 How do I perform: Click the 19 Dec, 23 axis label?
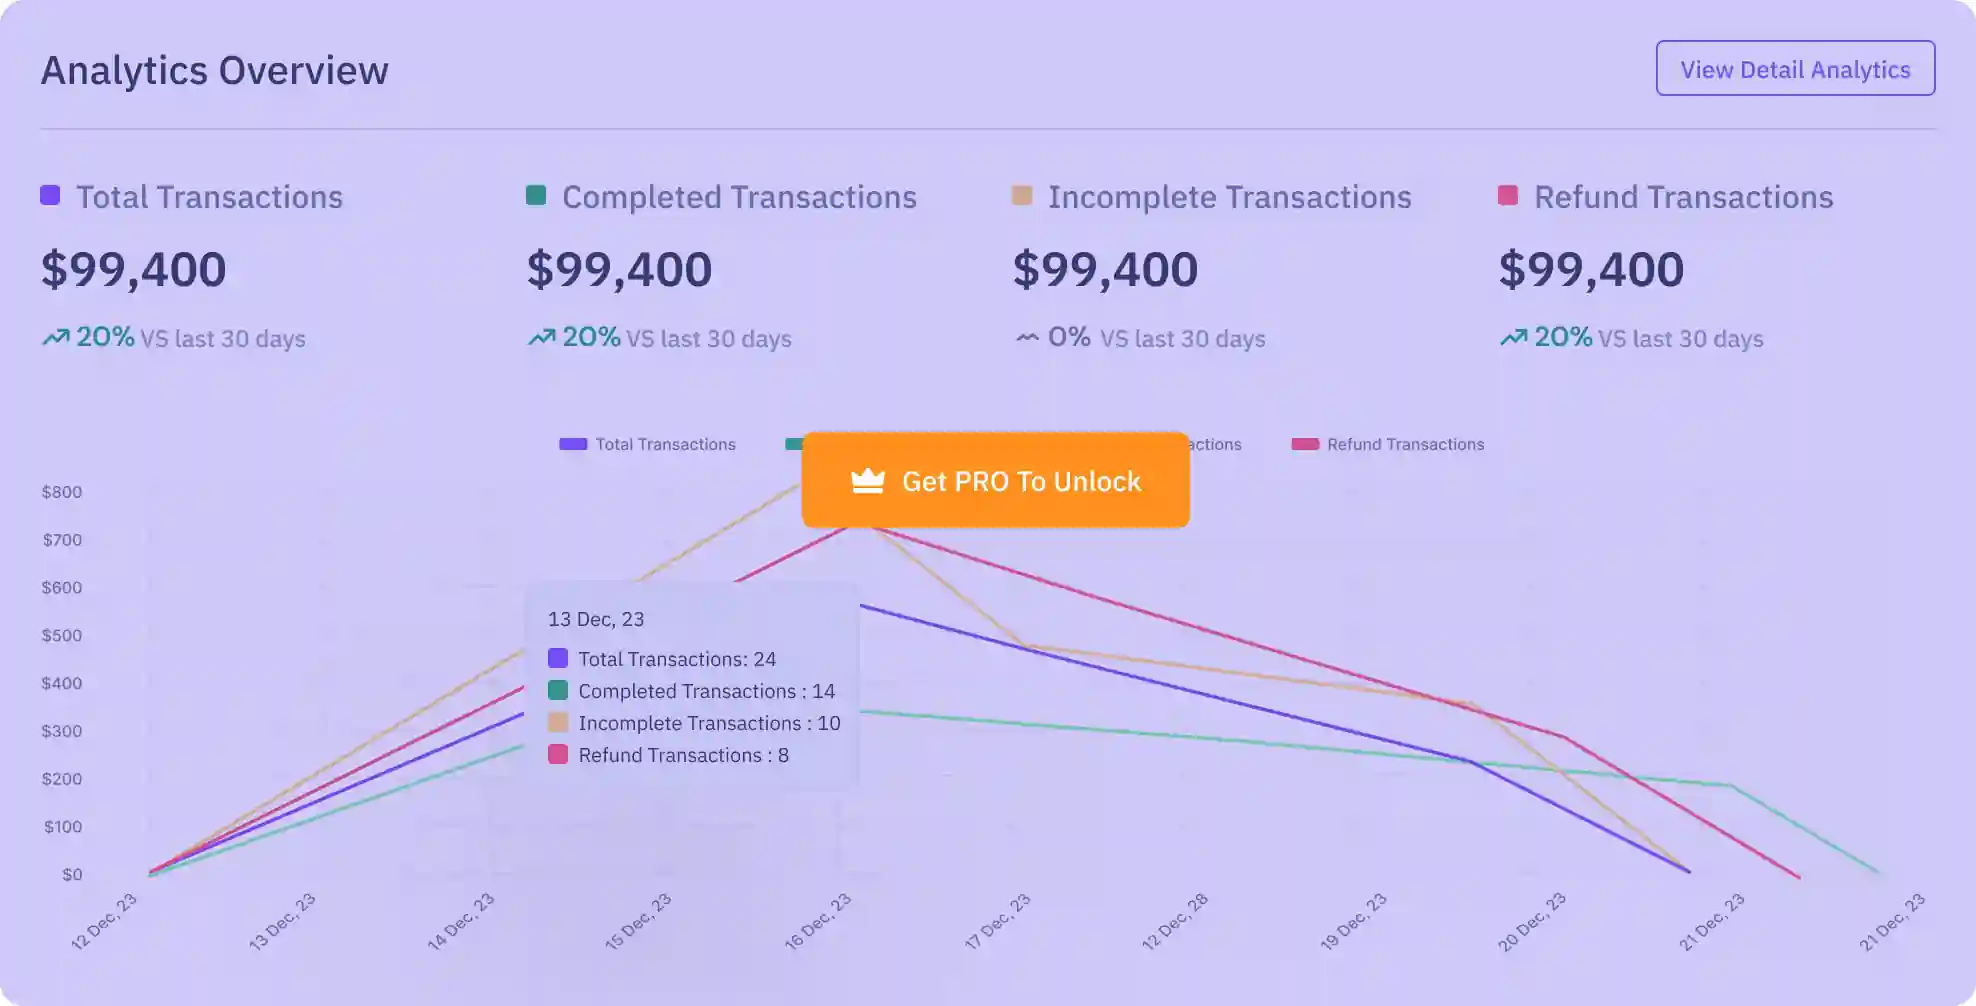(1353, 921)
